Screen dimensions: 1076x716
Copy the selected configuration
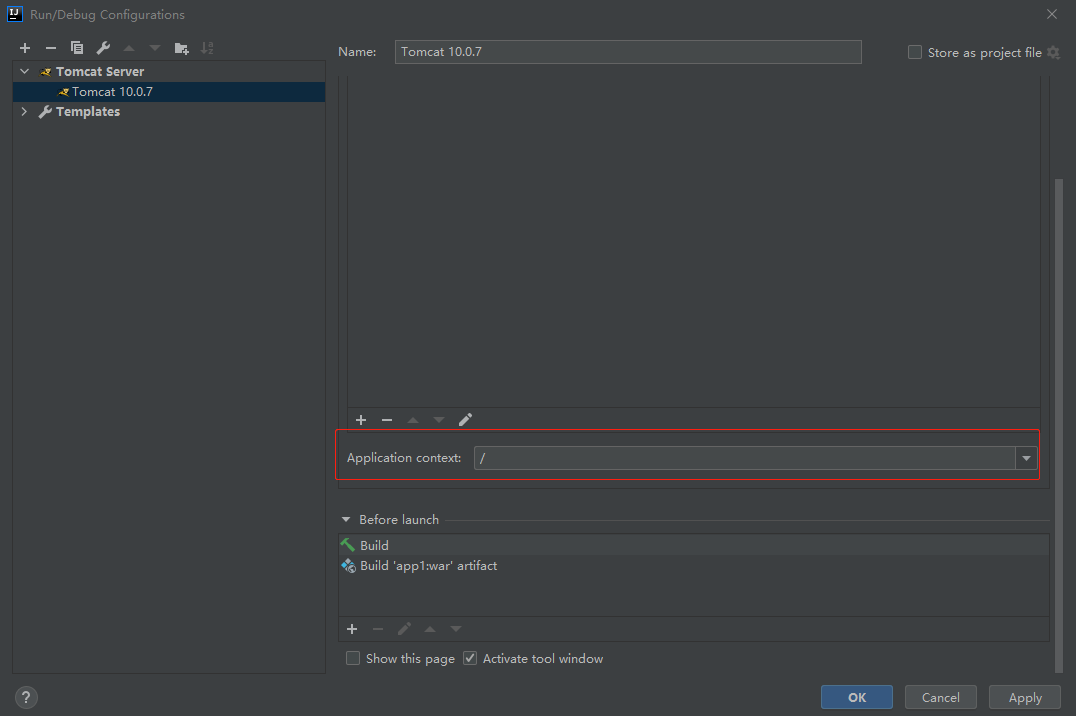(77, 48)
